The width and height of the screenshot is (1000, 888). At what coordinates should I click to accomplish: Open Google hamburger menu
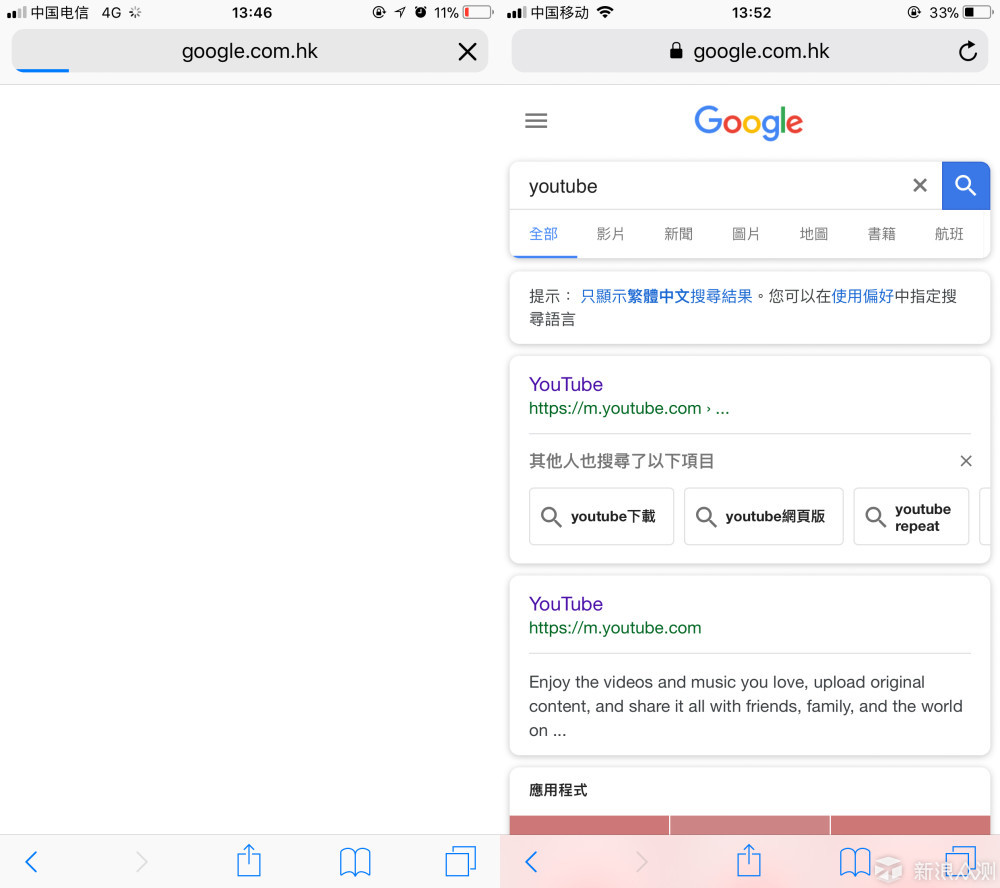536,121
